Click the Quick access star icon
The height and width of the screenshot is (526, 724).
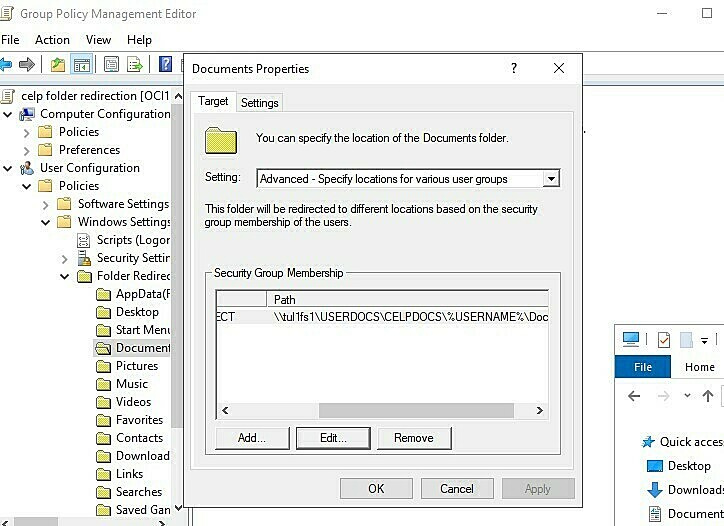(648, 442)
